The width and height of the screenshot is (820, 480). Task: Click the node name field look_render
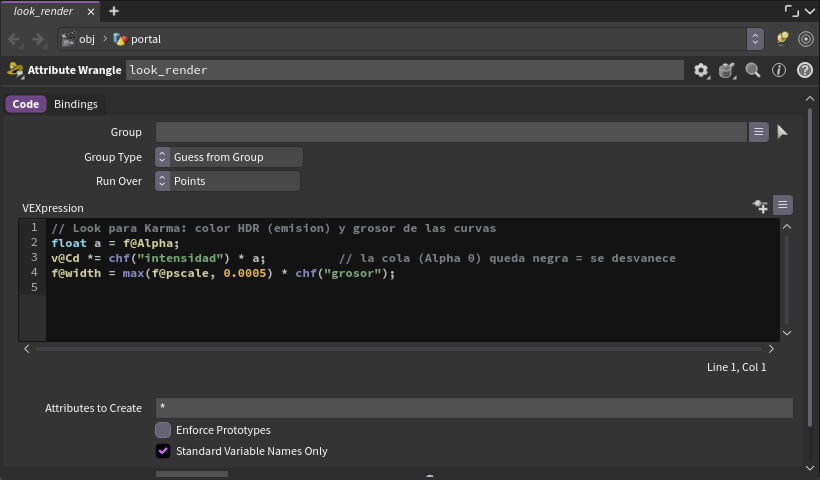[x=405, y=70]
